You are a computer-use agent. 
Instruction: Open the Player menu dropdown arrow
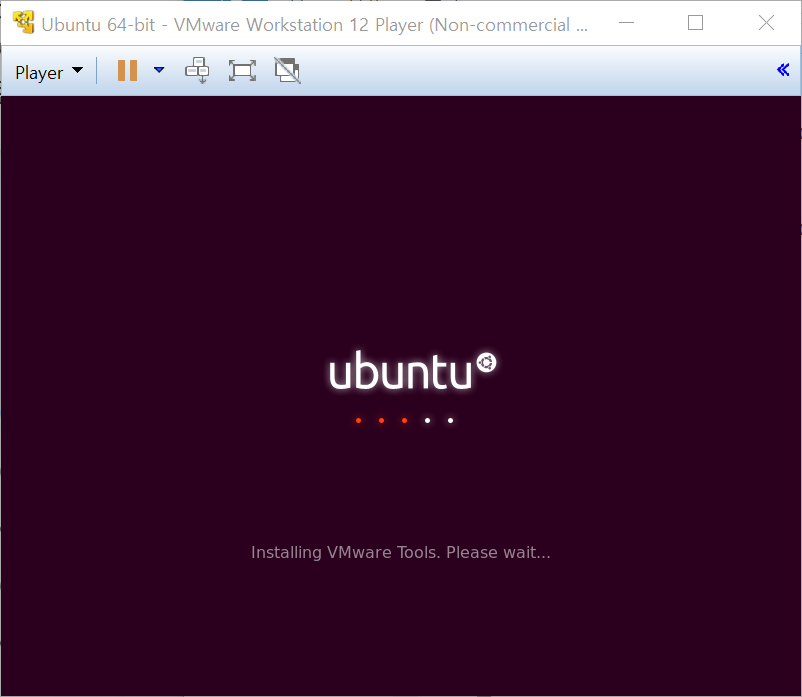[x=76, y=70]
